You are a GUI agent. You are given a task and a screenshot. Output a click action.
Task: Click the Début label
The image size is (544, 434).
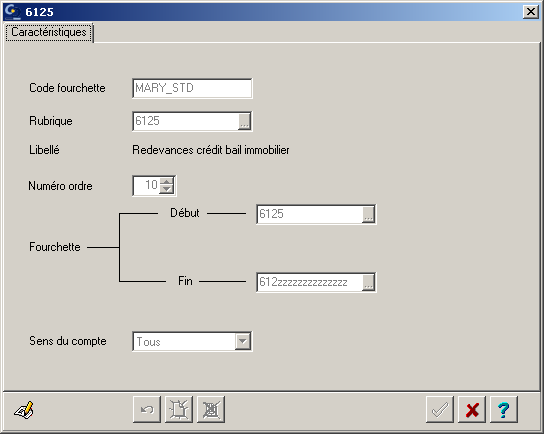[x=185, y=213]
